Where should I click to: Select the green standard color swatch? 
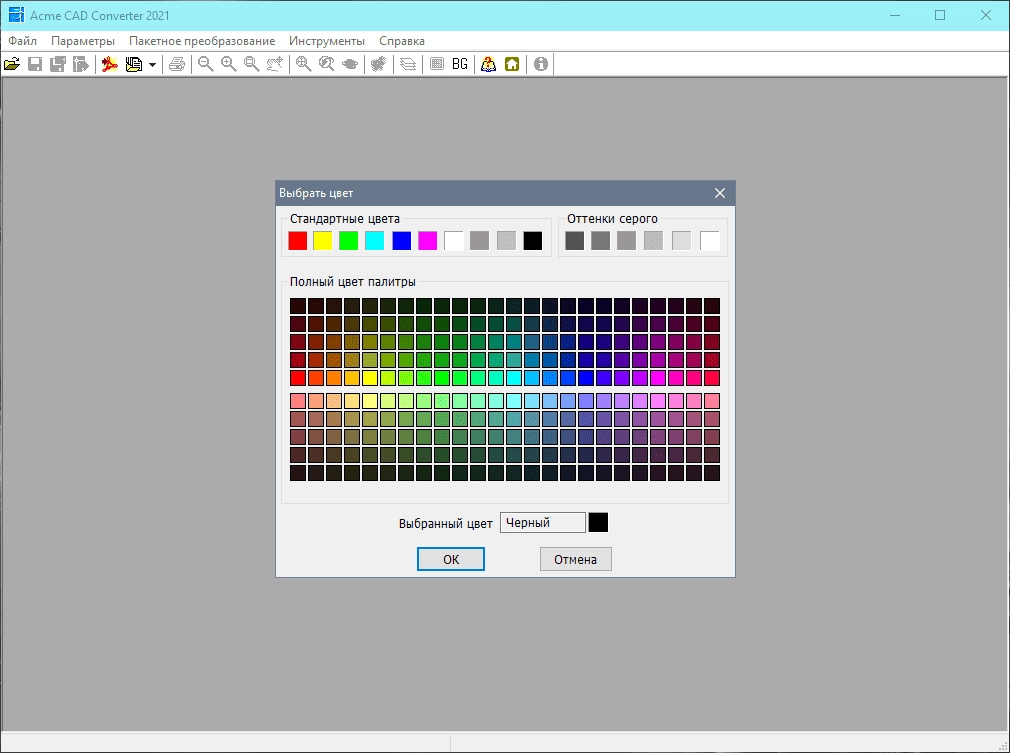click(x=348, y=241)
